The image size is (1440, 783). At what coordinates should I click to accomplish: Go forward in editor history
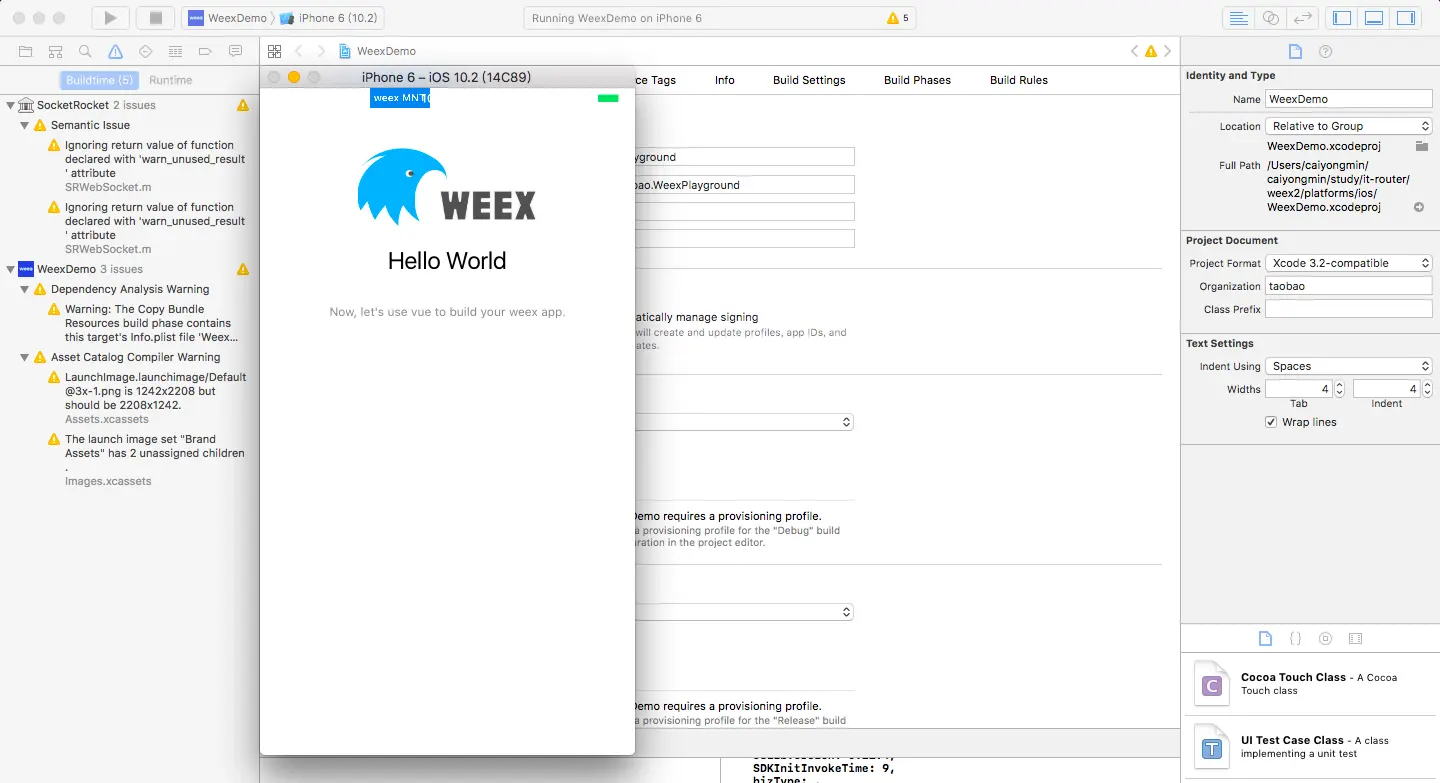321,51
